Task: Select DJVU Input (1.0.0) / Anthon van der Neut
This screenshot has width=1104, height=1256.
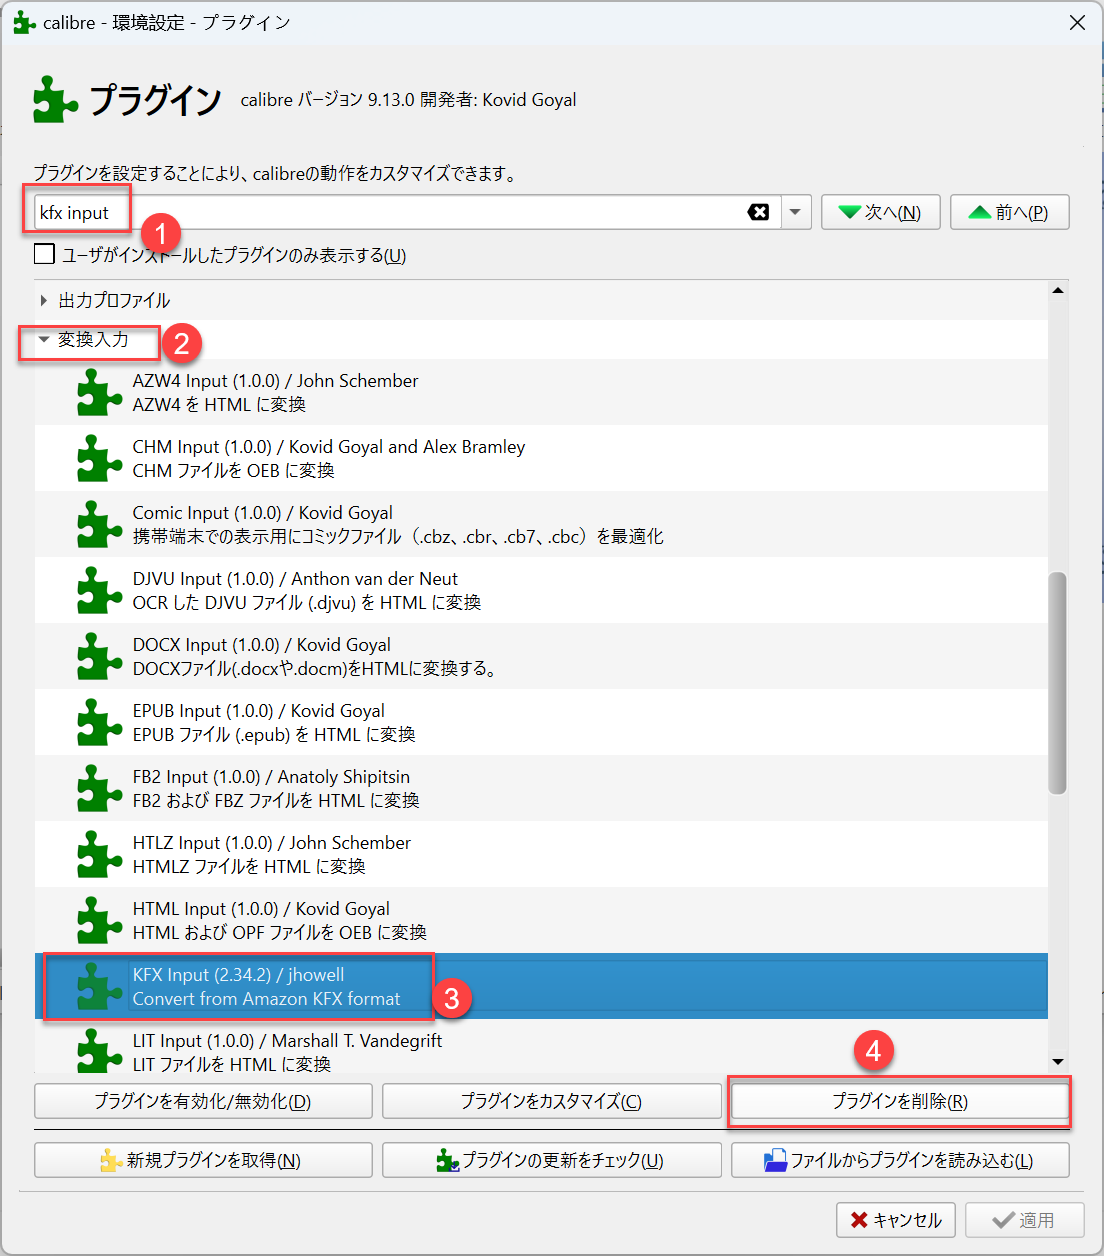Action: 541,590
